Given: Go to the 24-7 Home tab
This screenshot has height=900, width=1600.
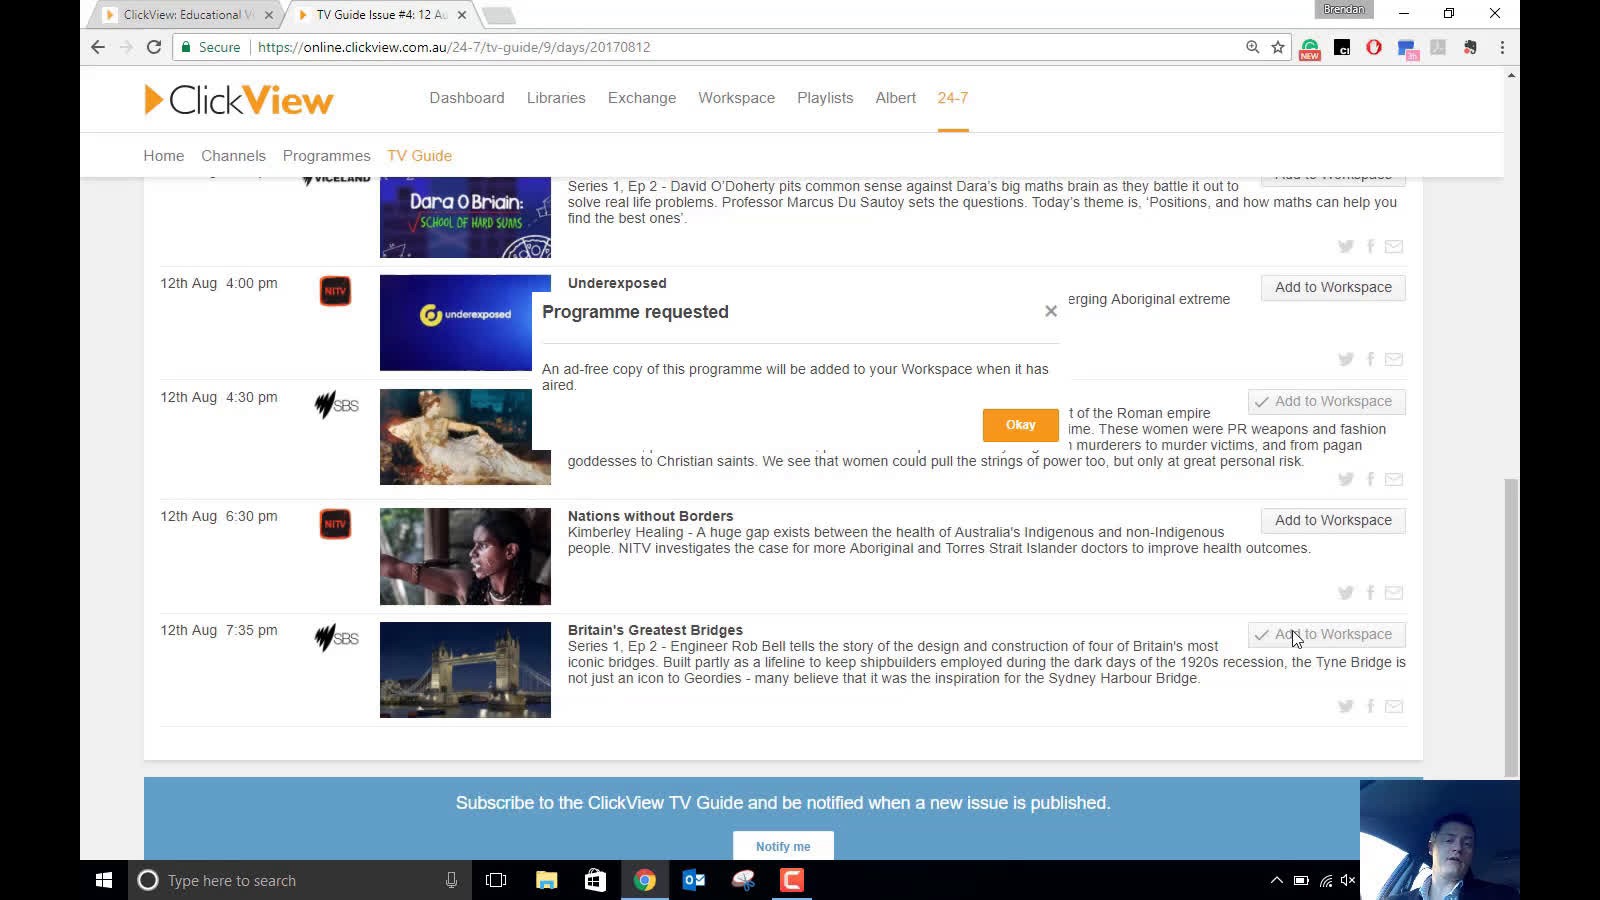Looking at the screenshot, I should 164,156.
